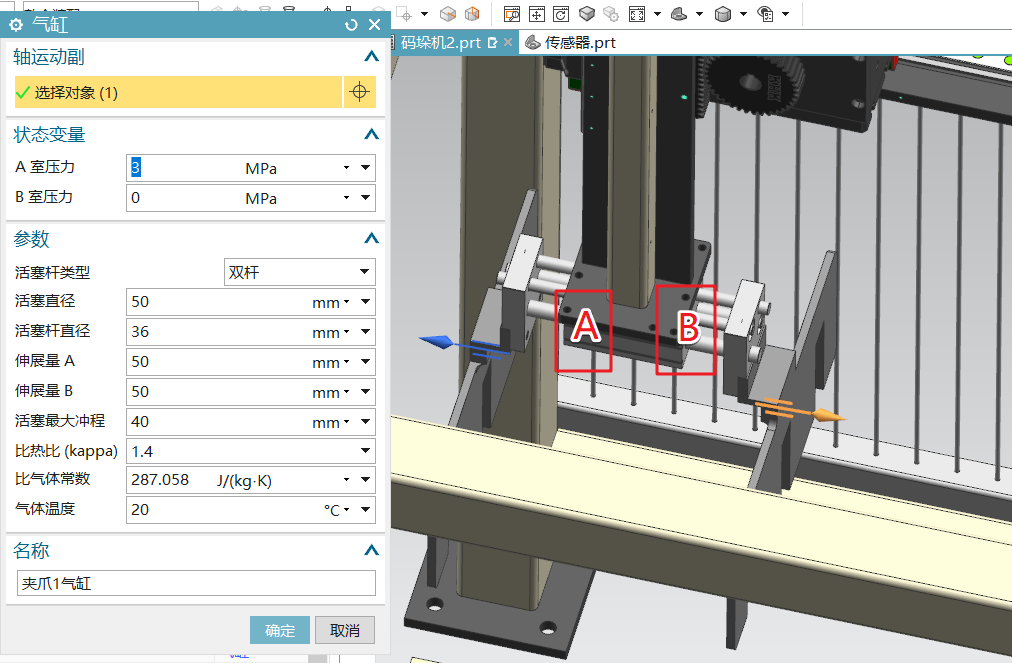Image resolution: width=1012 pixels, height=663 pixels.
Task: Collapse the 状态变量 section
Action: pos(371,134)
